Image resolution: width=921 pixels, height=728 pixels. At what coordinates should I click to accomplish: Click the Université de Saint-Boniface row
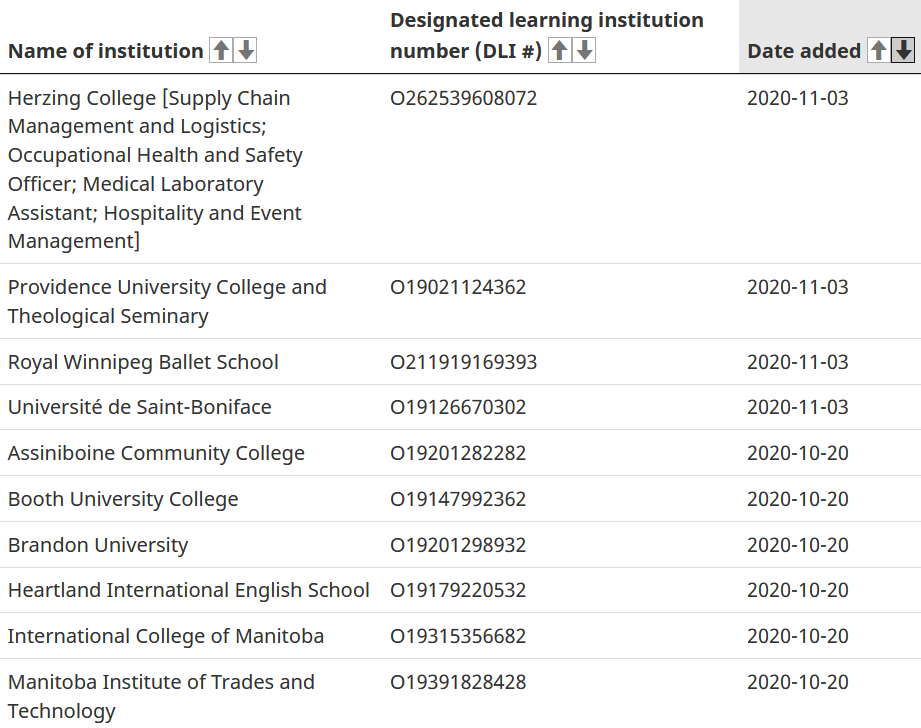click(x=139, y=407)
